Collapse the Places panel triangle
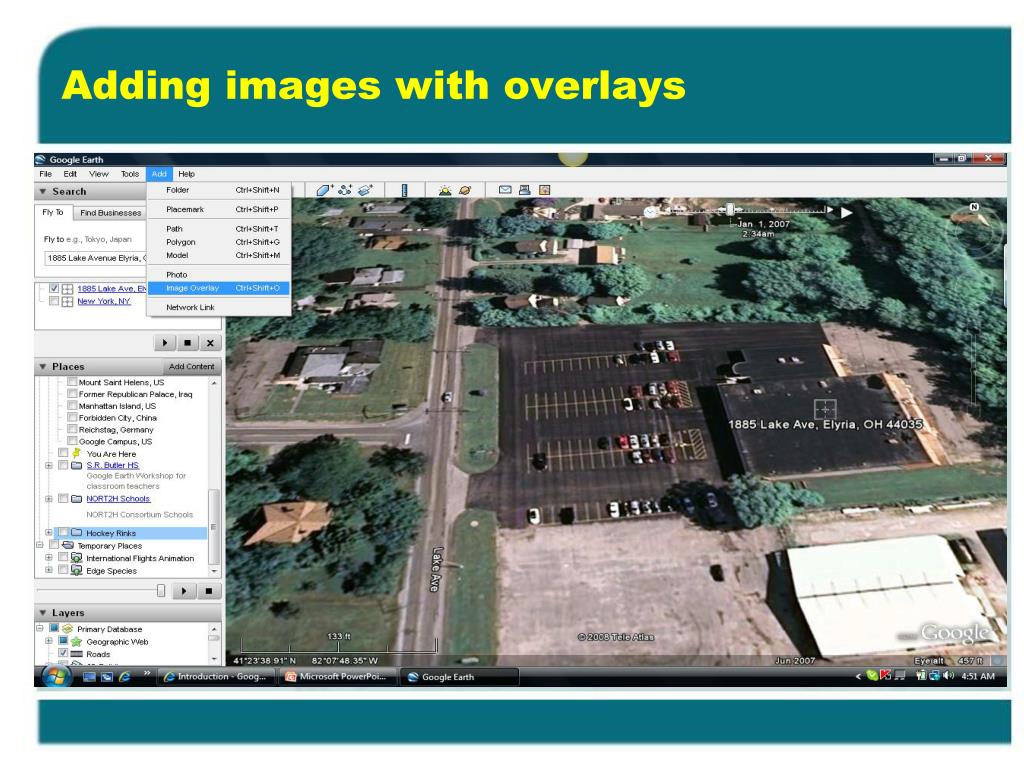Viewport: 1024px width, 768px height. [43, 366]
